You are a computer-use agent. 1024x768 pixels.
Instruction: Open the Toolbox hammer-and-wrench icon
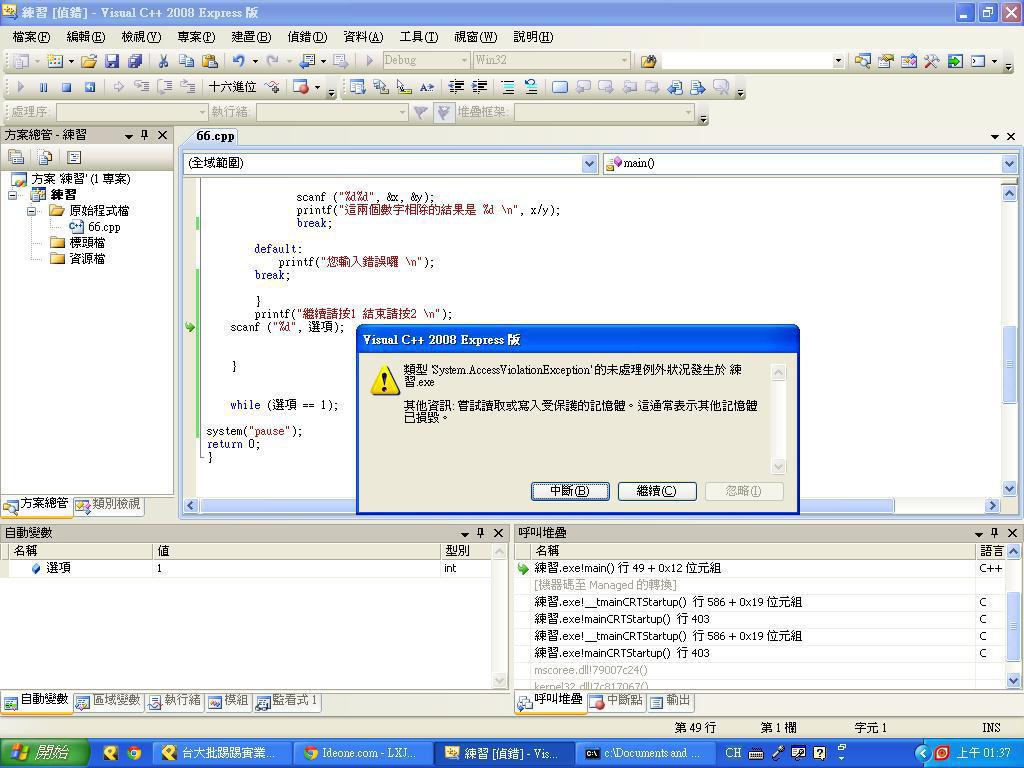[931, 61]
